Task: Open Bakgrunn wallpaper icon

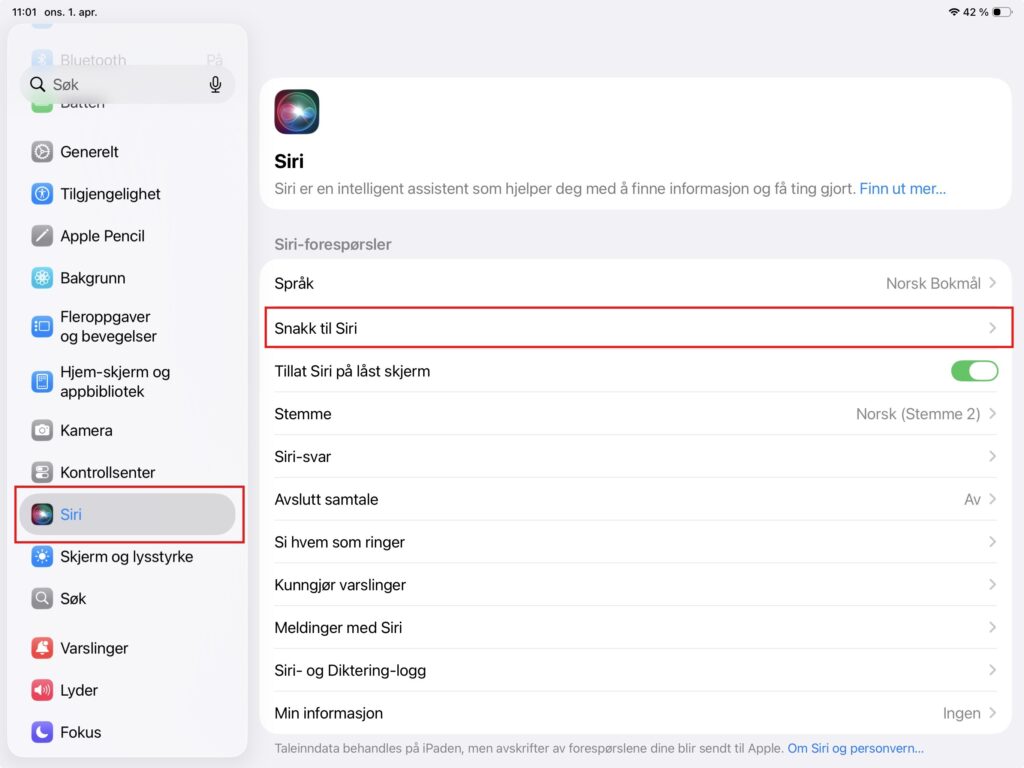Action: pyautogui.click(x=42, y=278)
